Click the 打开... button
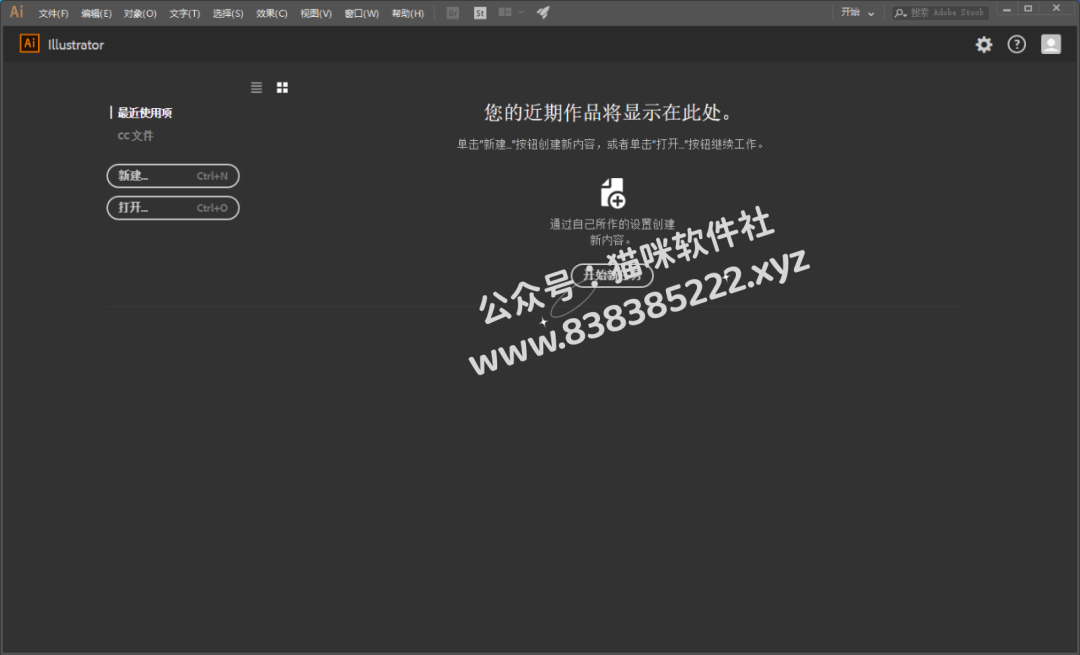 coord(173,207)
